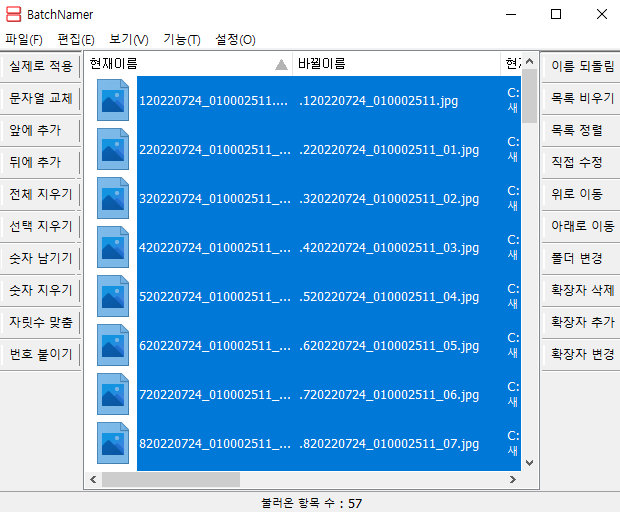Click the 이름 되돌림 button
Screen dimensions: 620x512
point(582,66)
